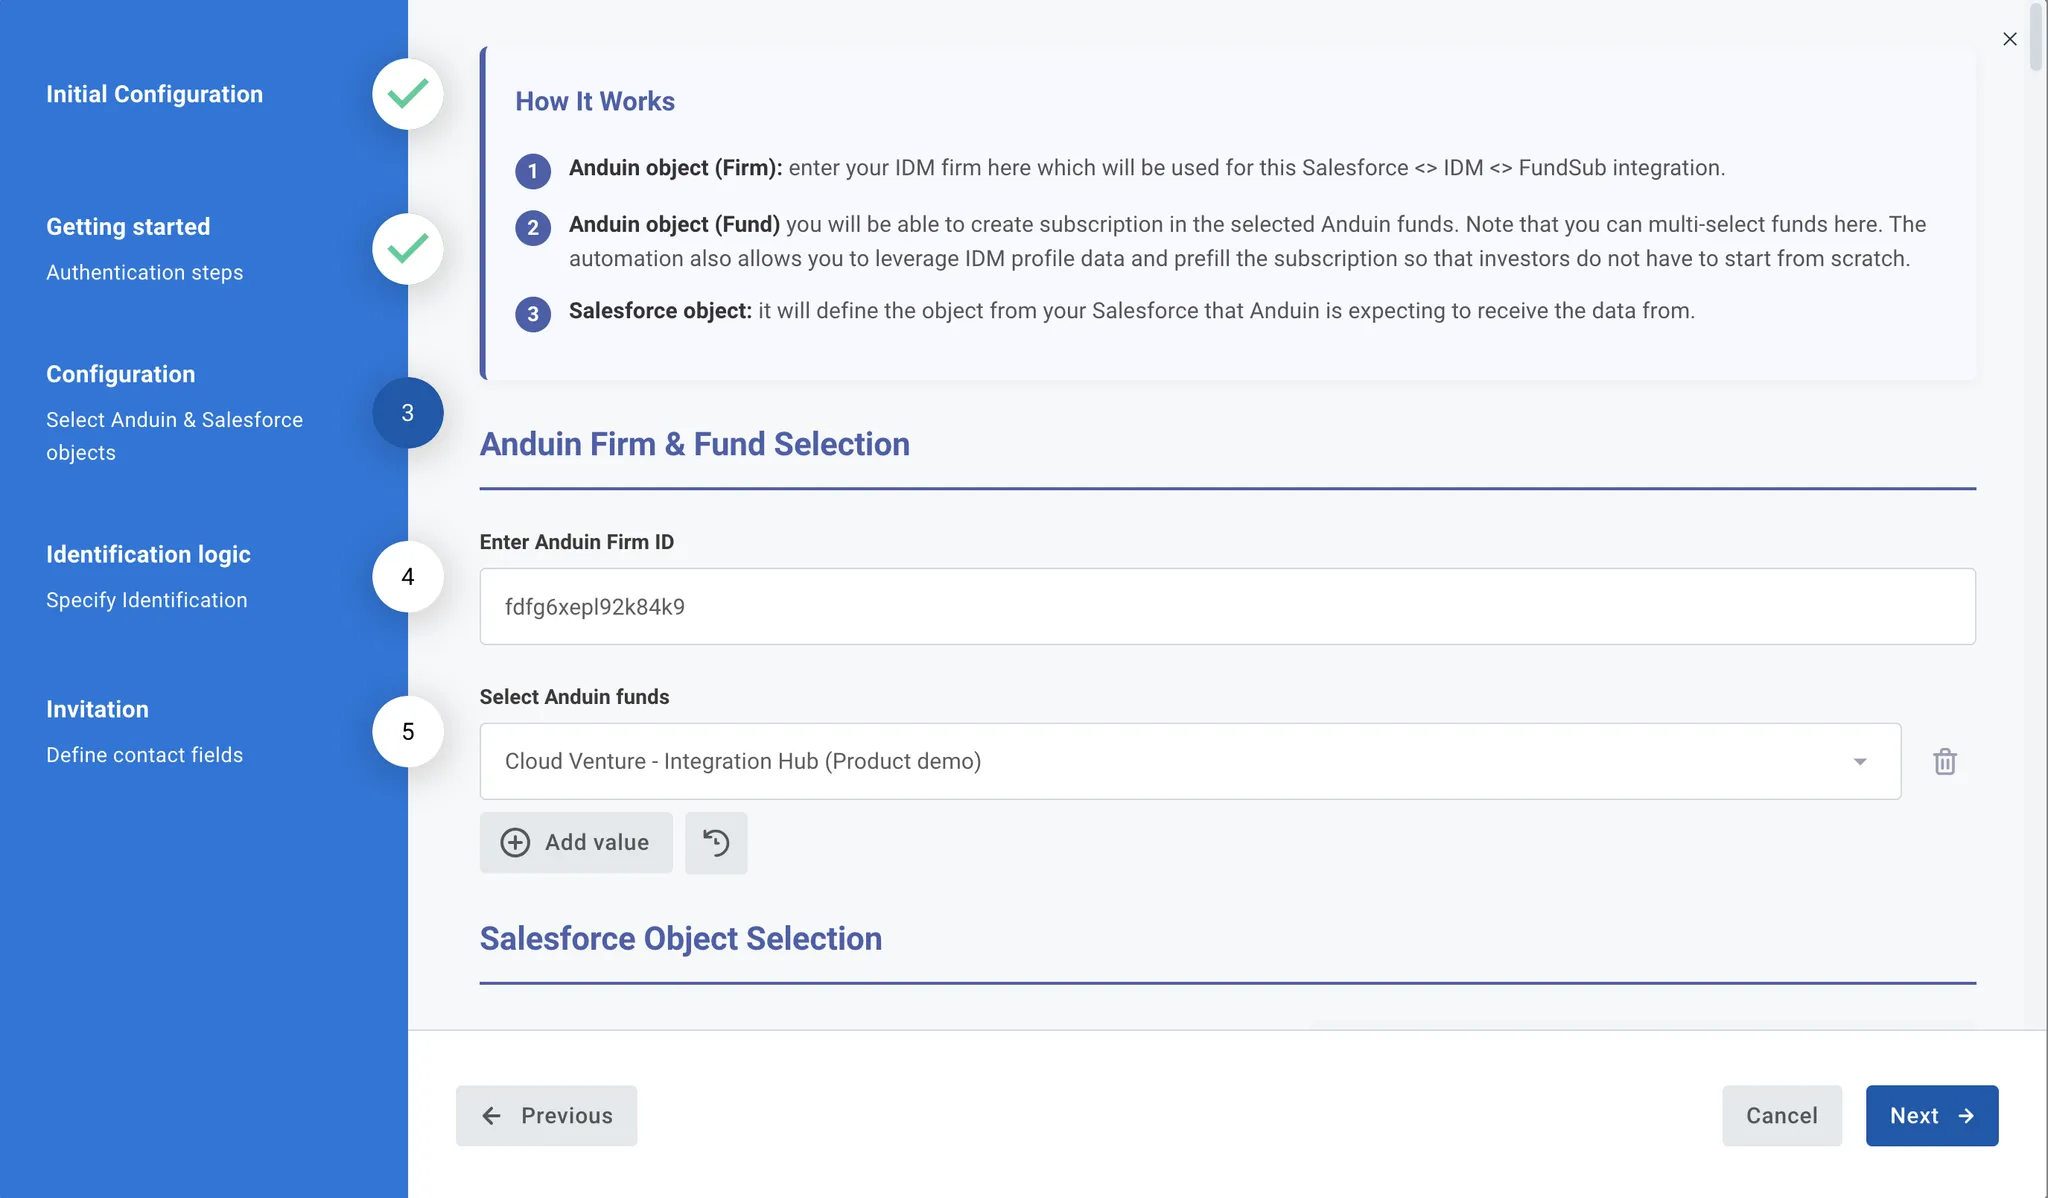
Task: Delete the Cloud Venture fund row
Action: point(1944,761)
